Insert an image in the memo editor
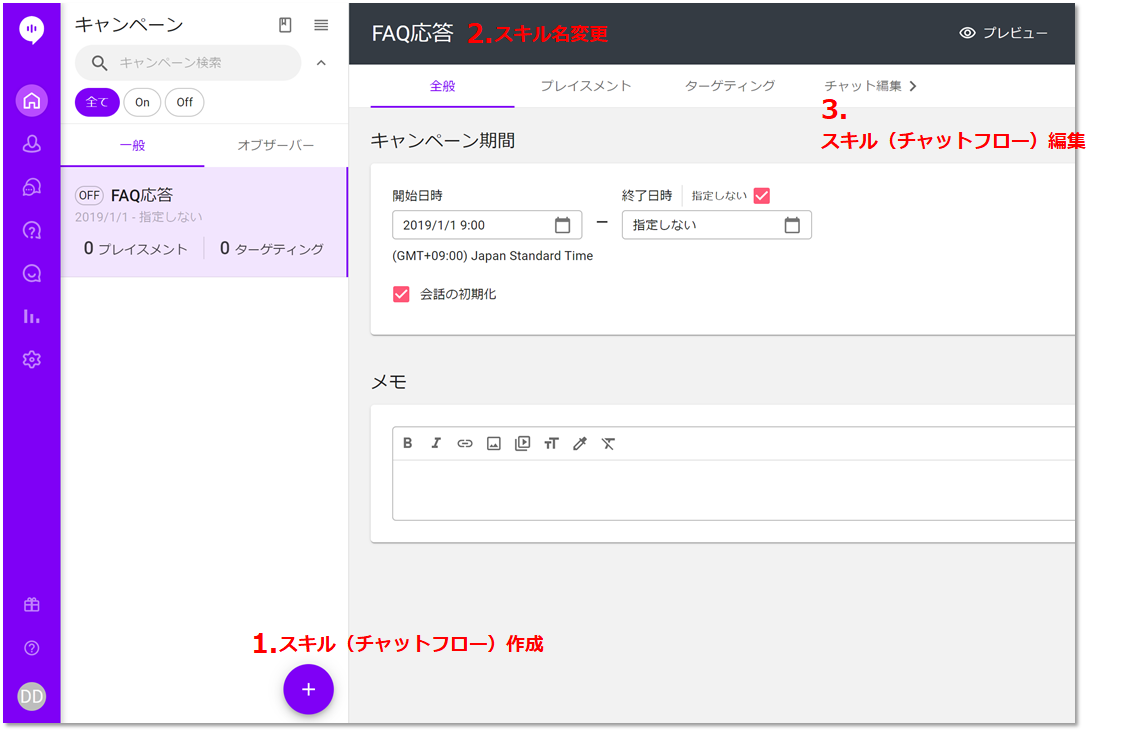 [x=493, y=443]
